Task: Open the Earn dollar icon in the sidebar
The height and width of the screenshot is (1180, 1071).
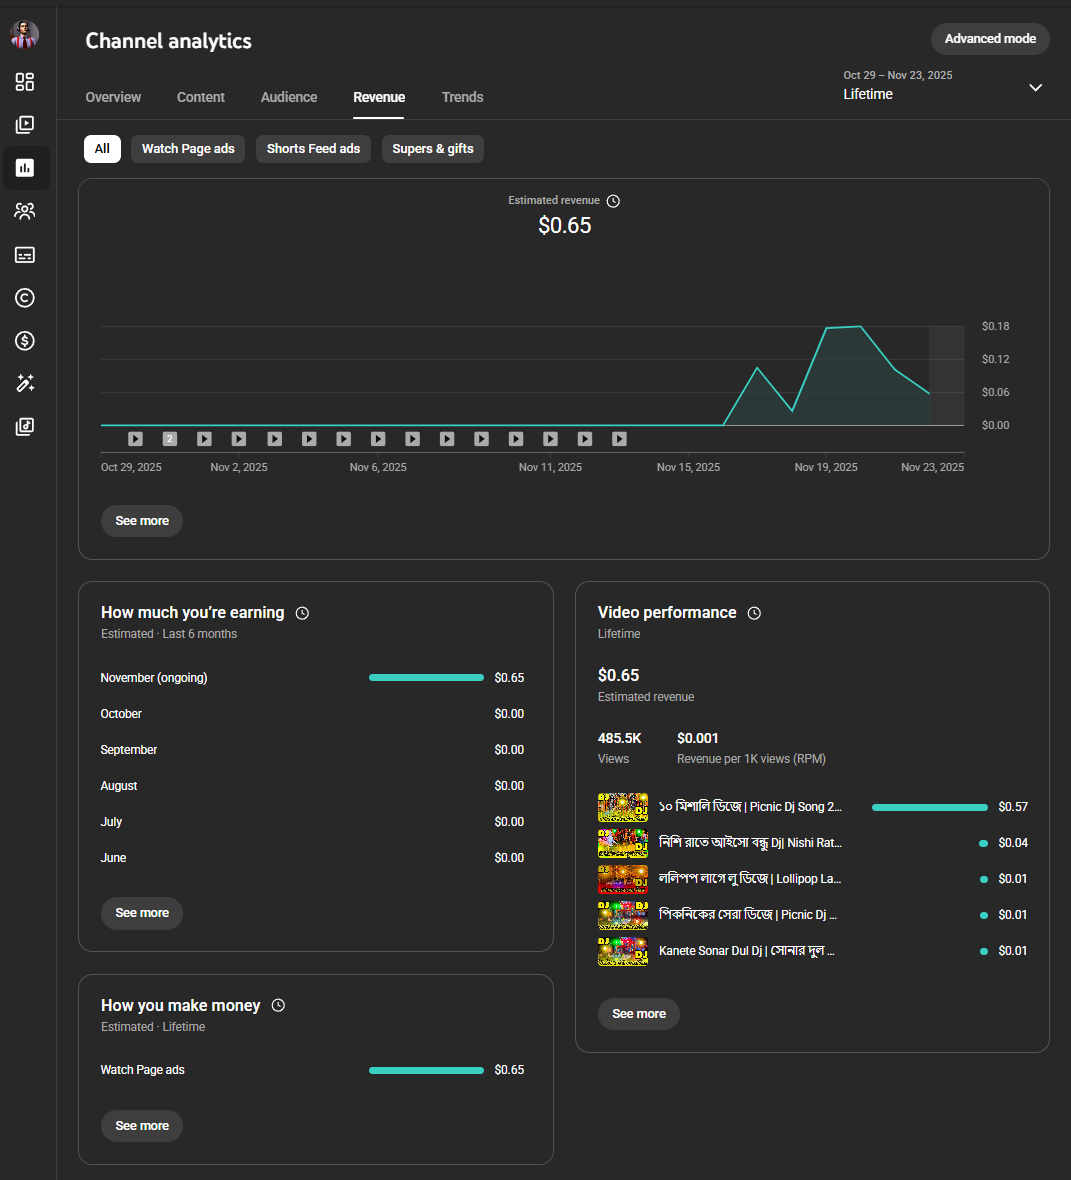Action: 25,341
